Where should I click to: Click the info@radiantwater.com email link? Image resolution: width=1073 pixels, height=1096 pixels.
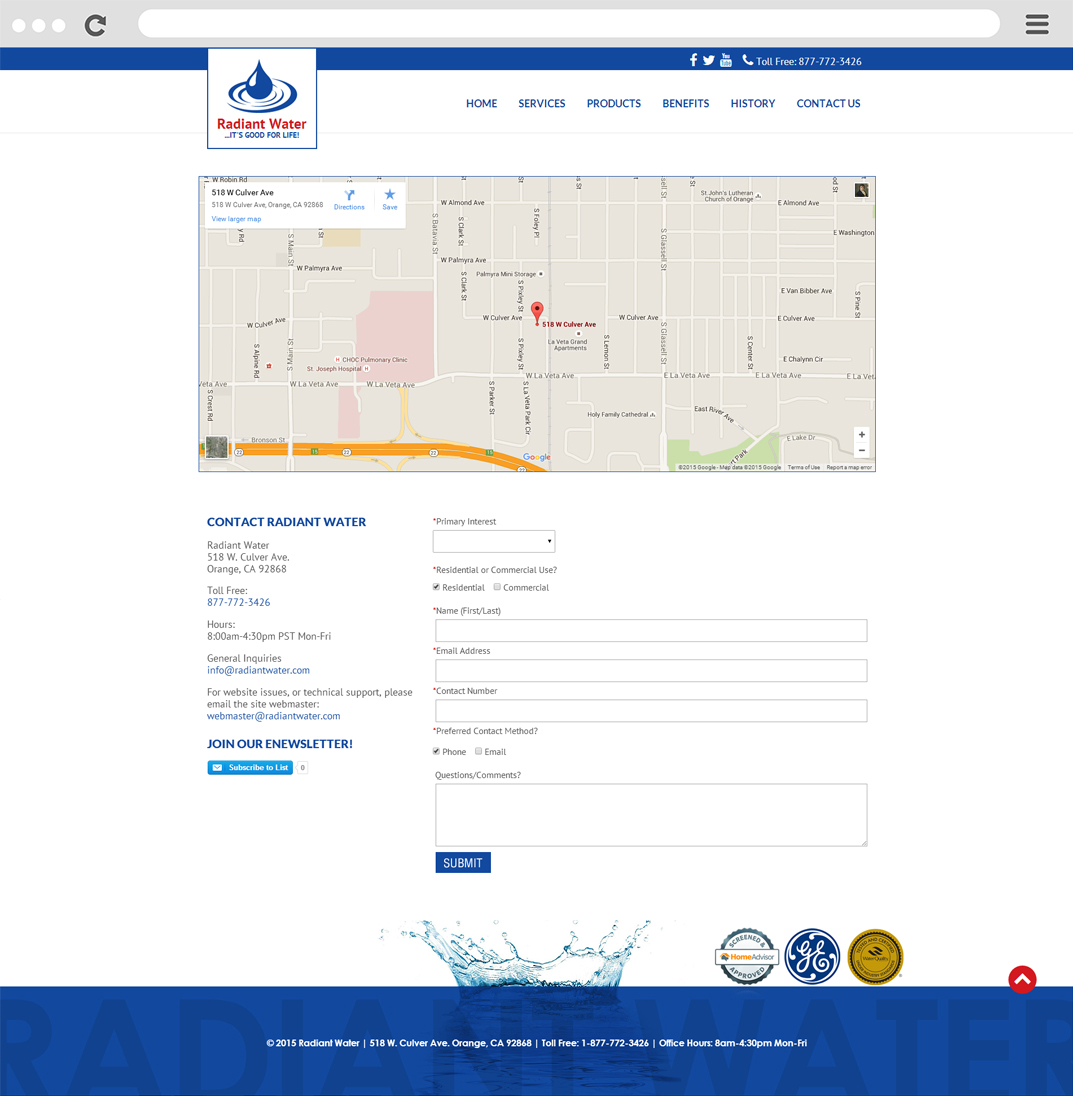258,670
